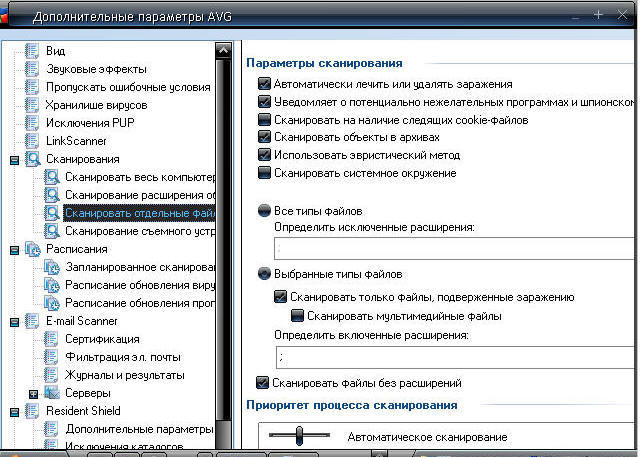Click the Хранилище вирусов icon

(32, 105)
